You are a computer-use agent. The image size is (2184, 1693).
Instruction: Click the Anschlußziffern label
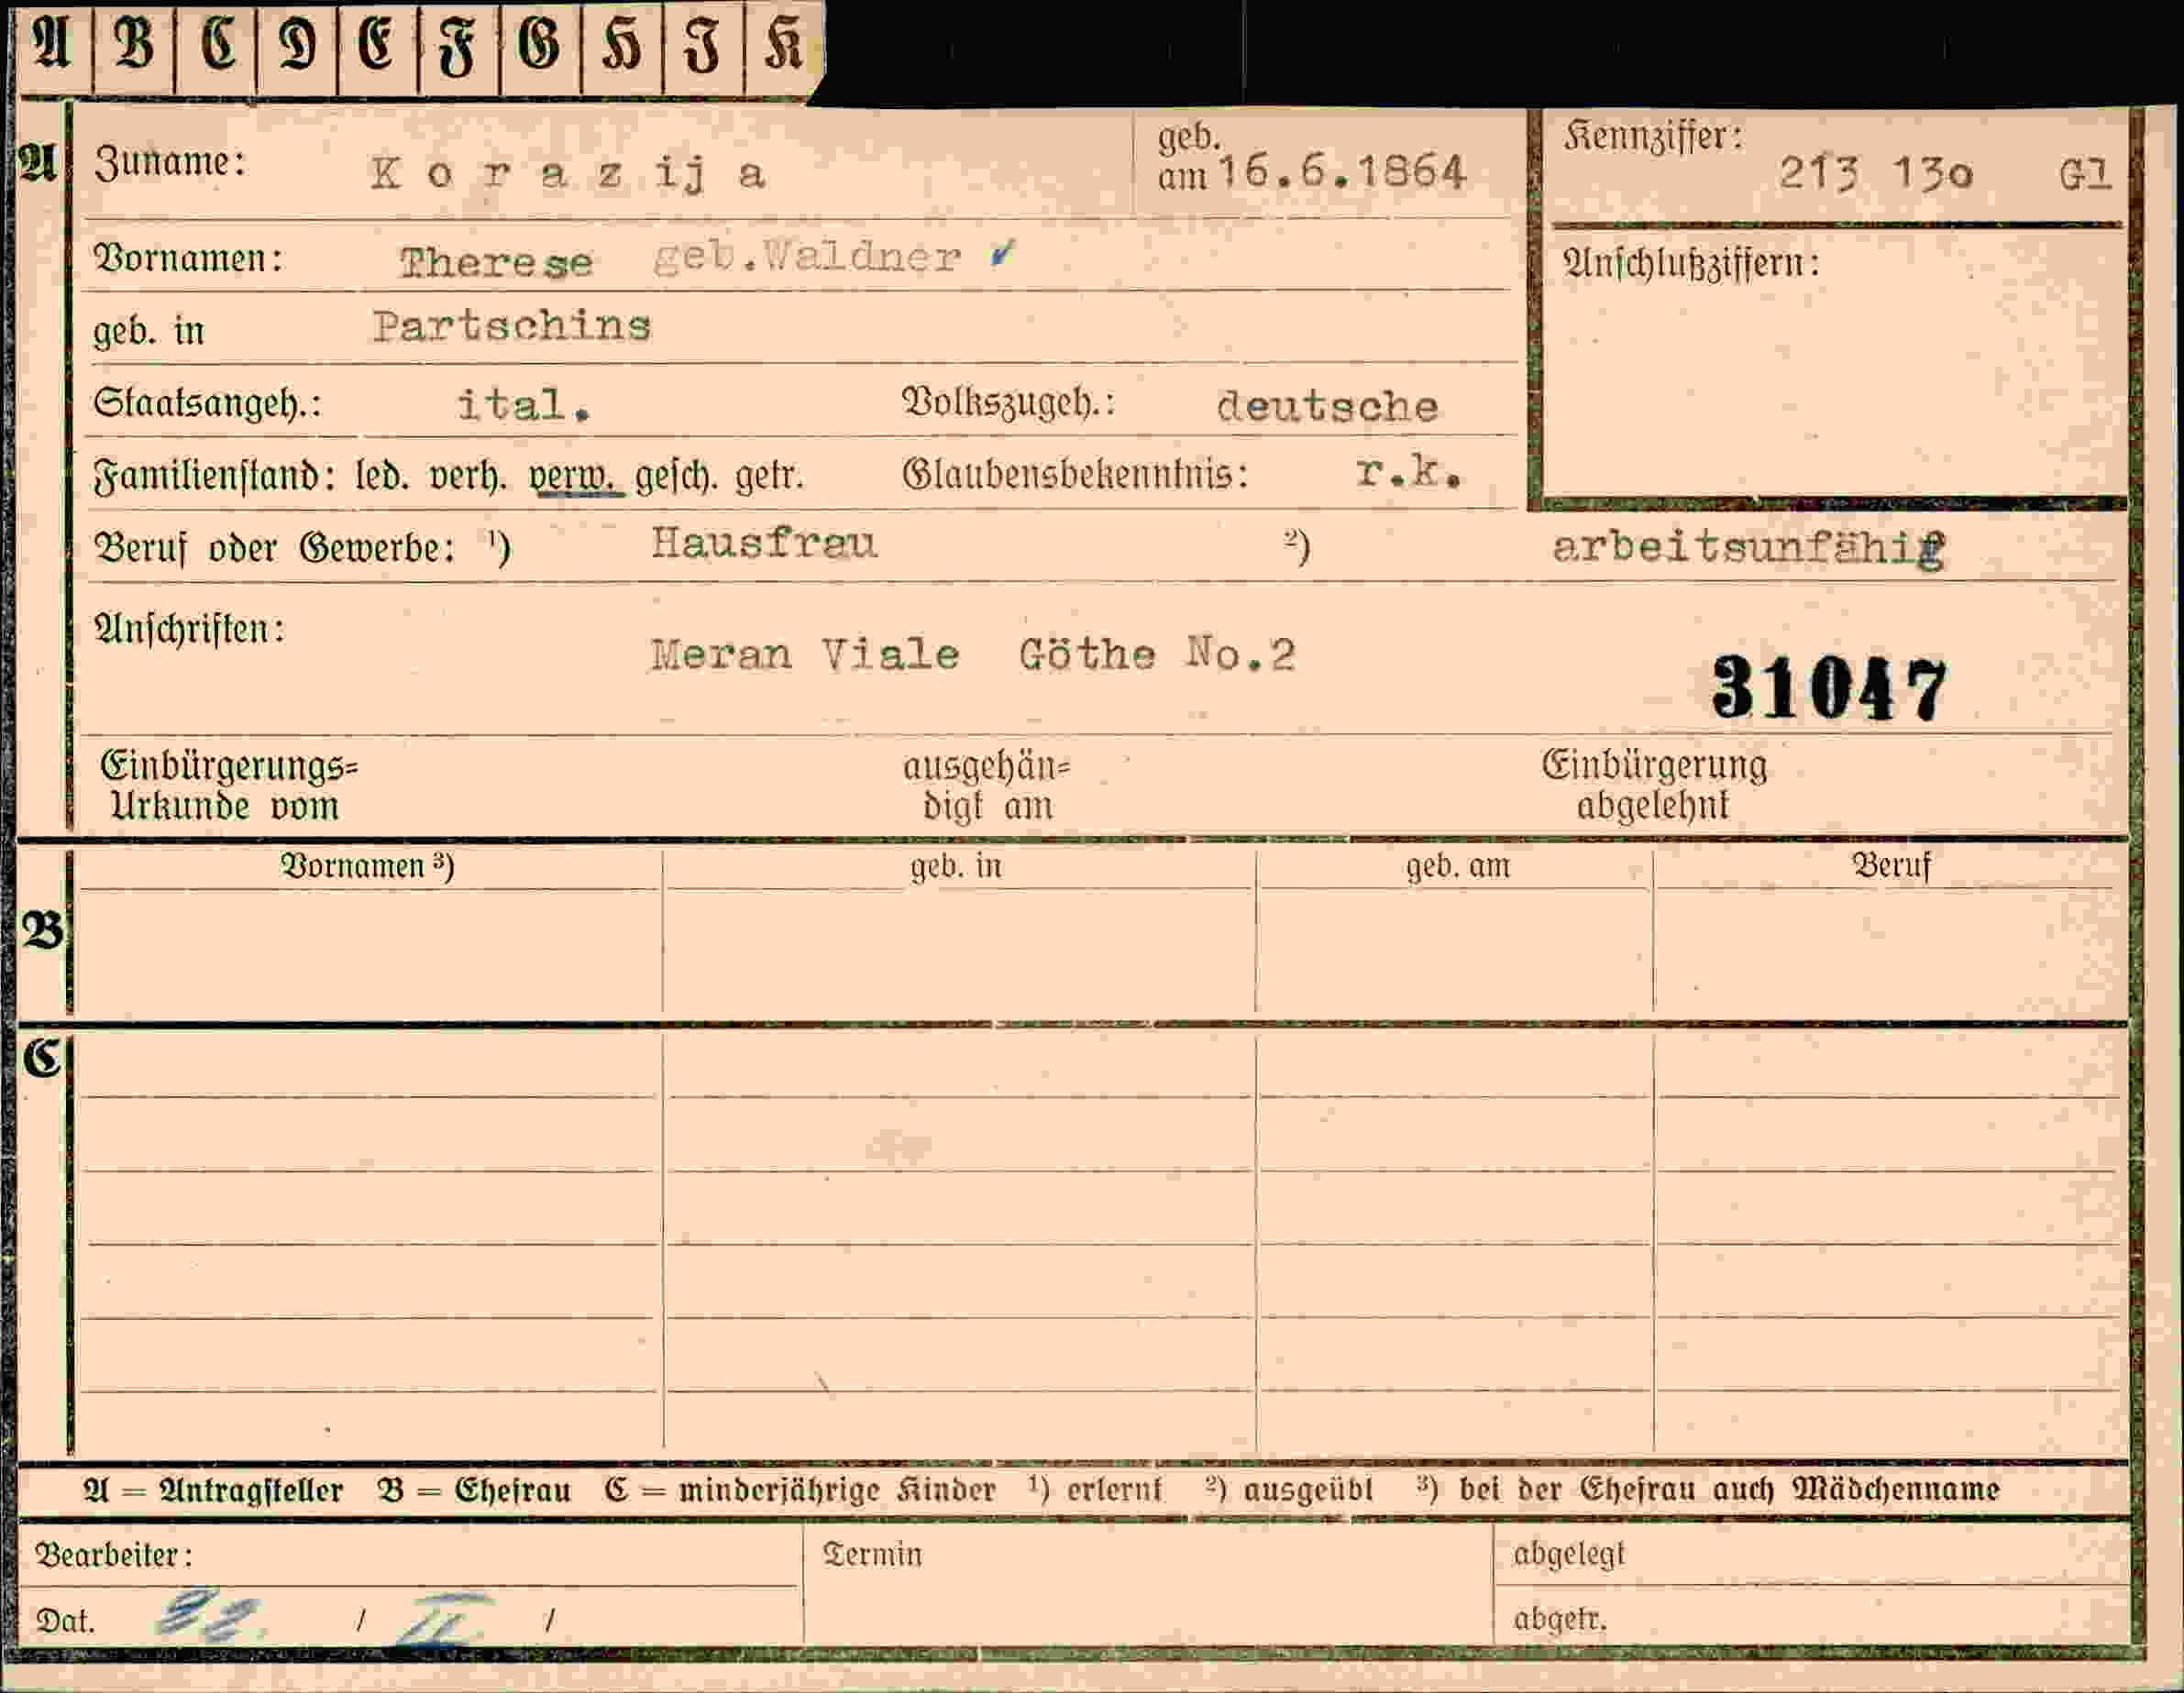coord(1691,264)
